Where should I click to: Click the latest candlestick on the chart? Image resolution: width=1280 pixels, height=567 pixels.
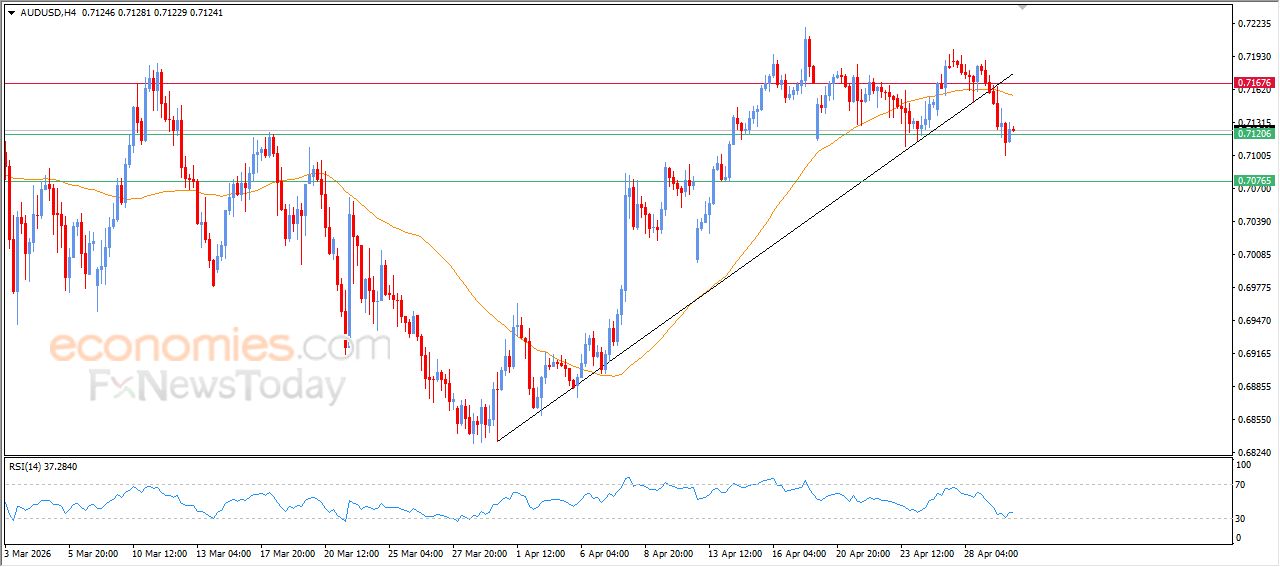(1013, 129)
